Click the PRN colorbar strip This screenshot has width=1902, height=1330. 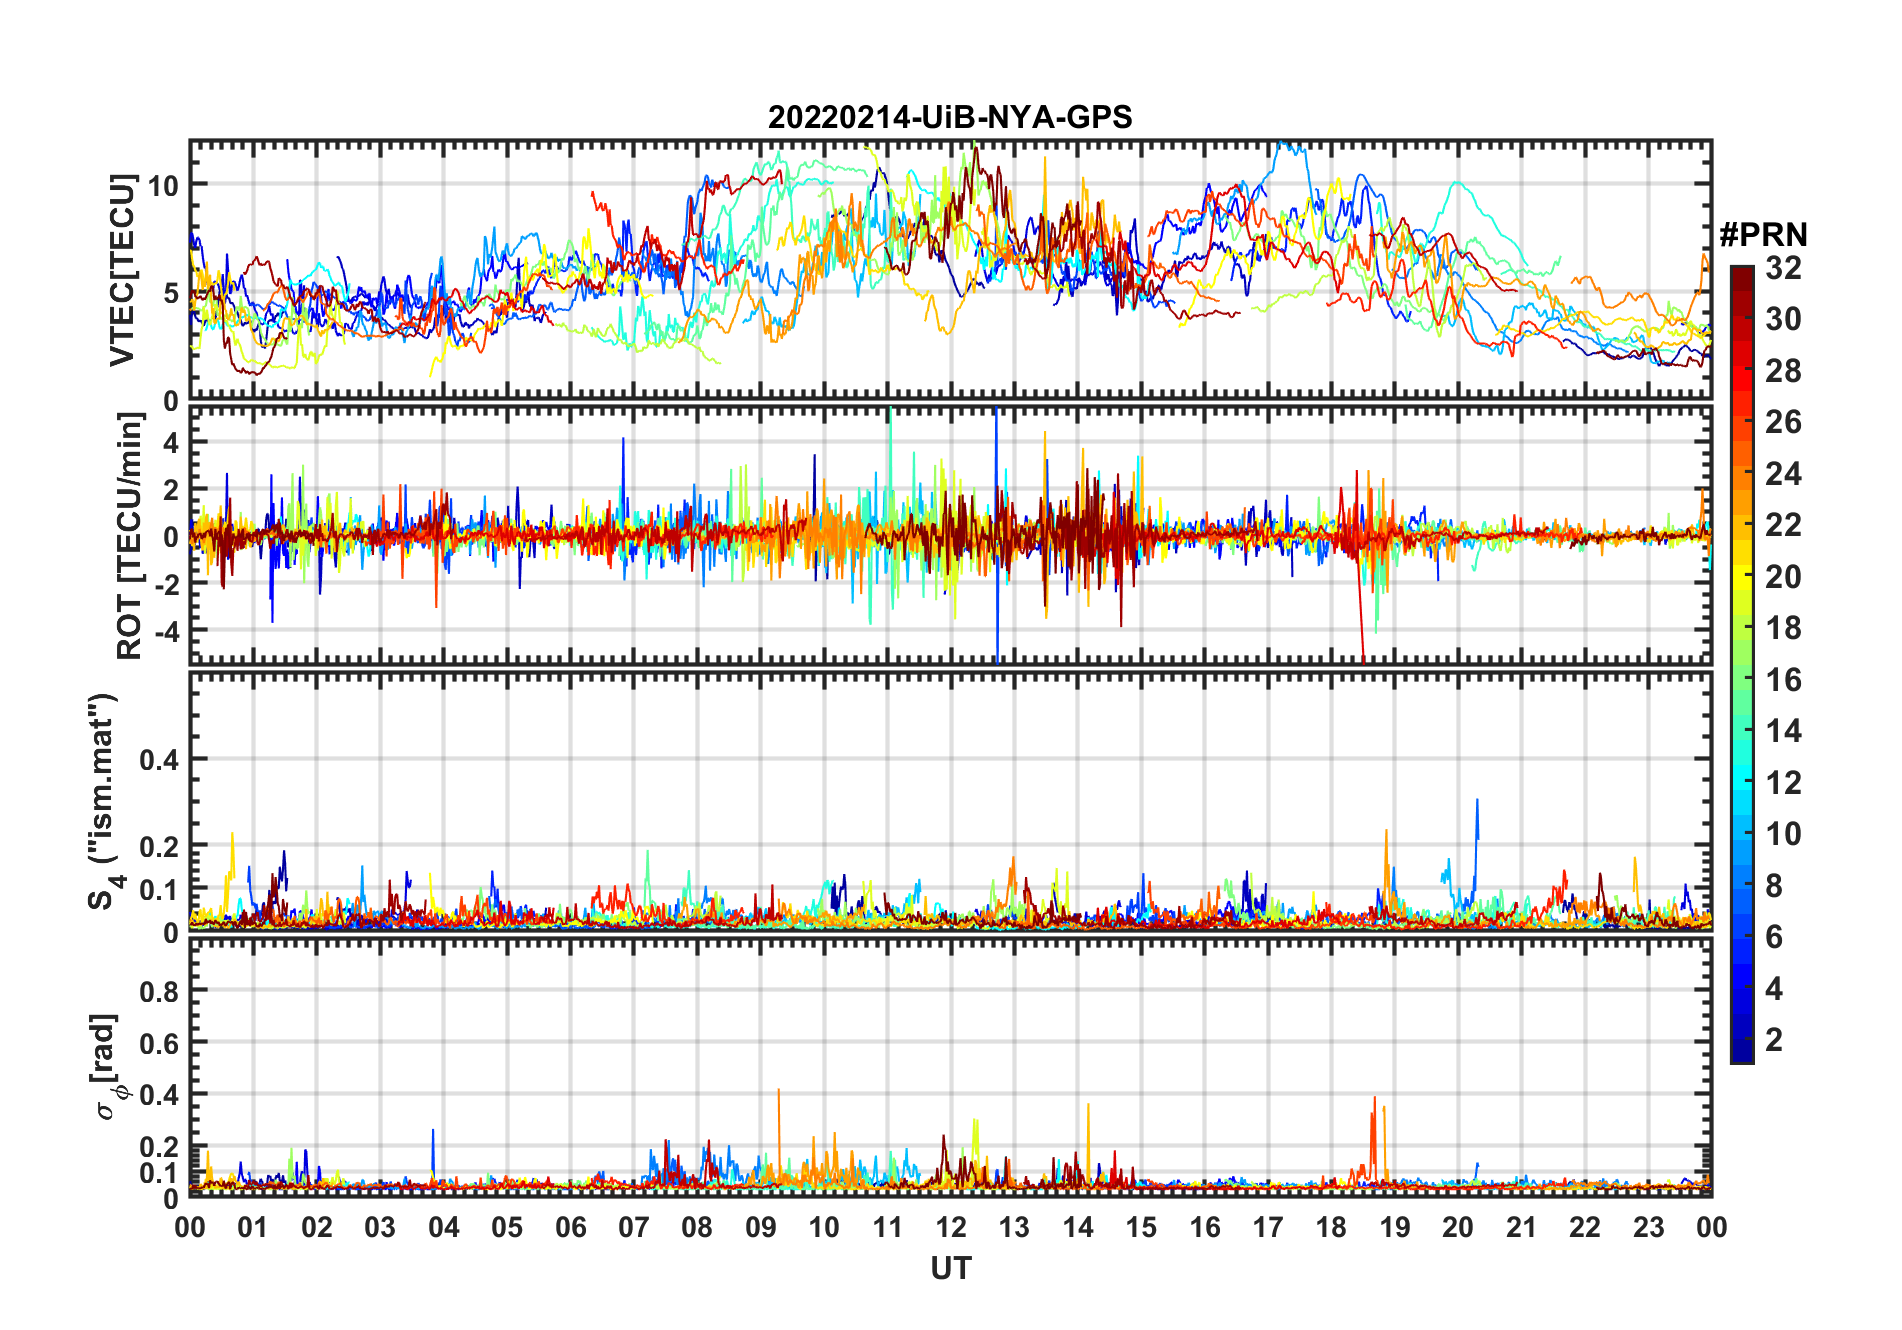[x=1742, y=664]
